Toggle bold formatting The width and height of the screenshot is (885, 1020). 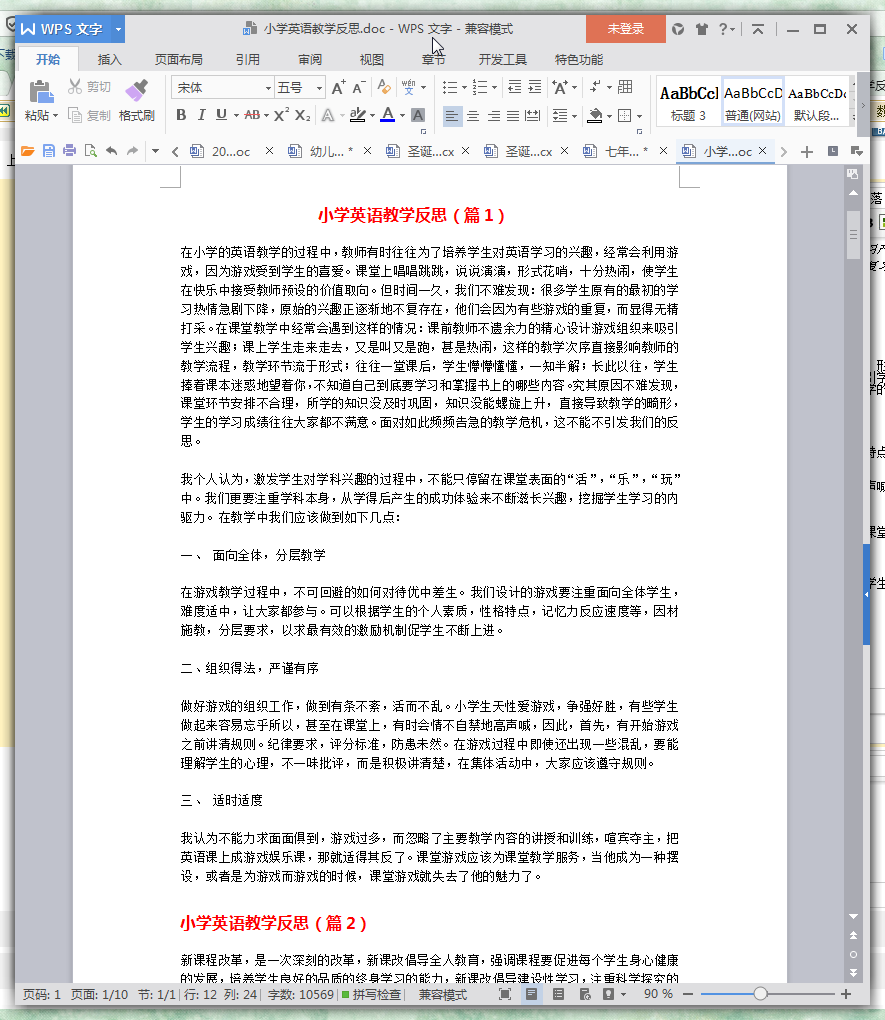click(181, 115)
